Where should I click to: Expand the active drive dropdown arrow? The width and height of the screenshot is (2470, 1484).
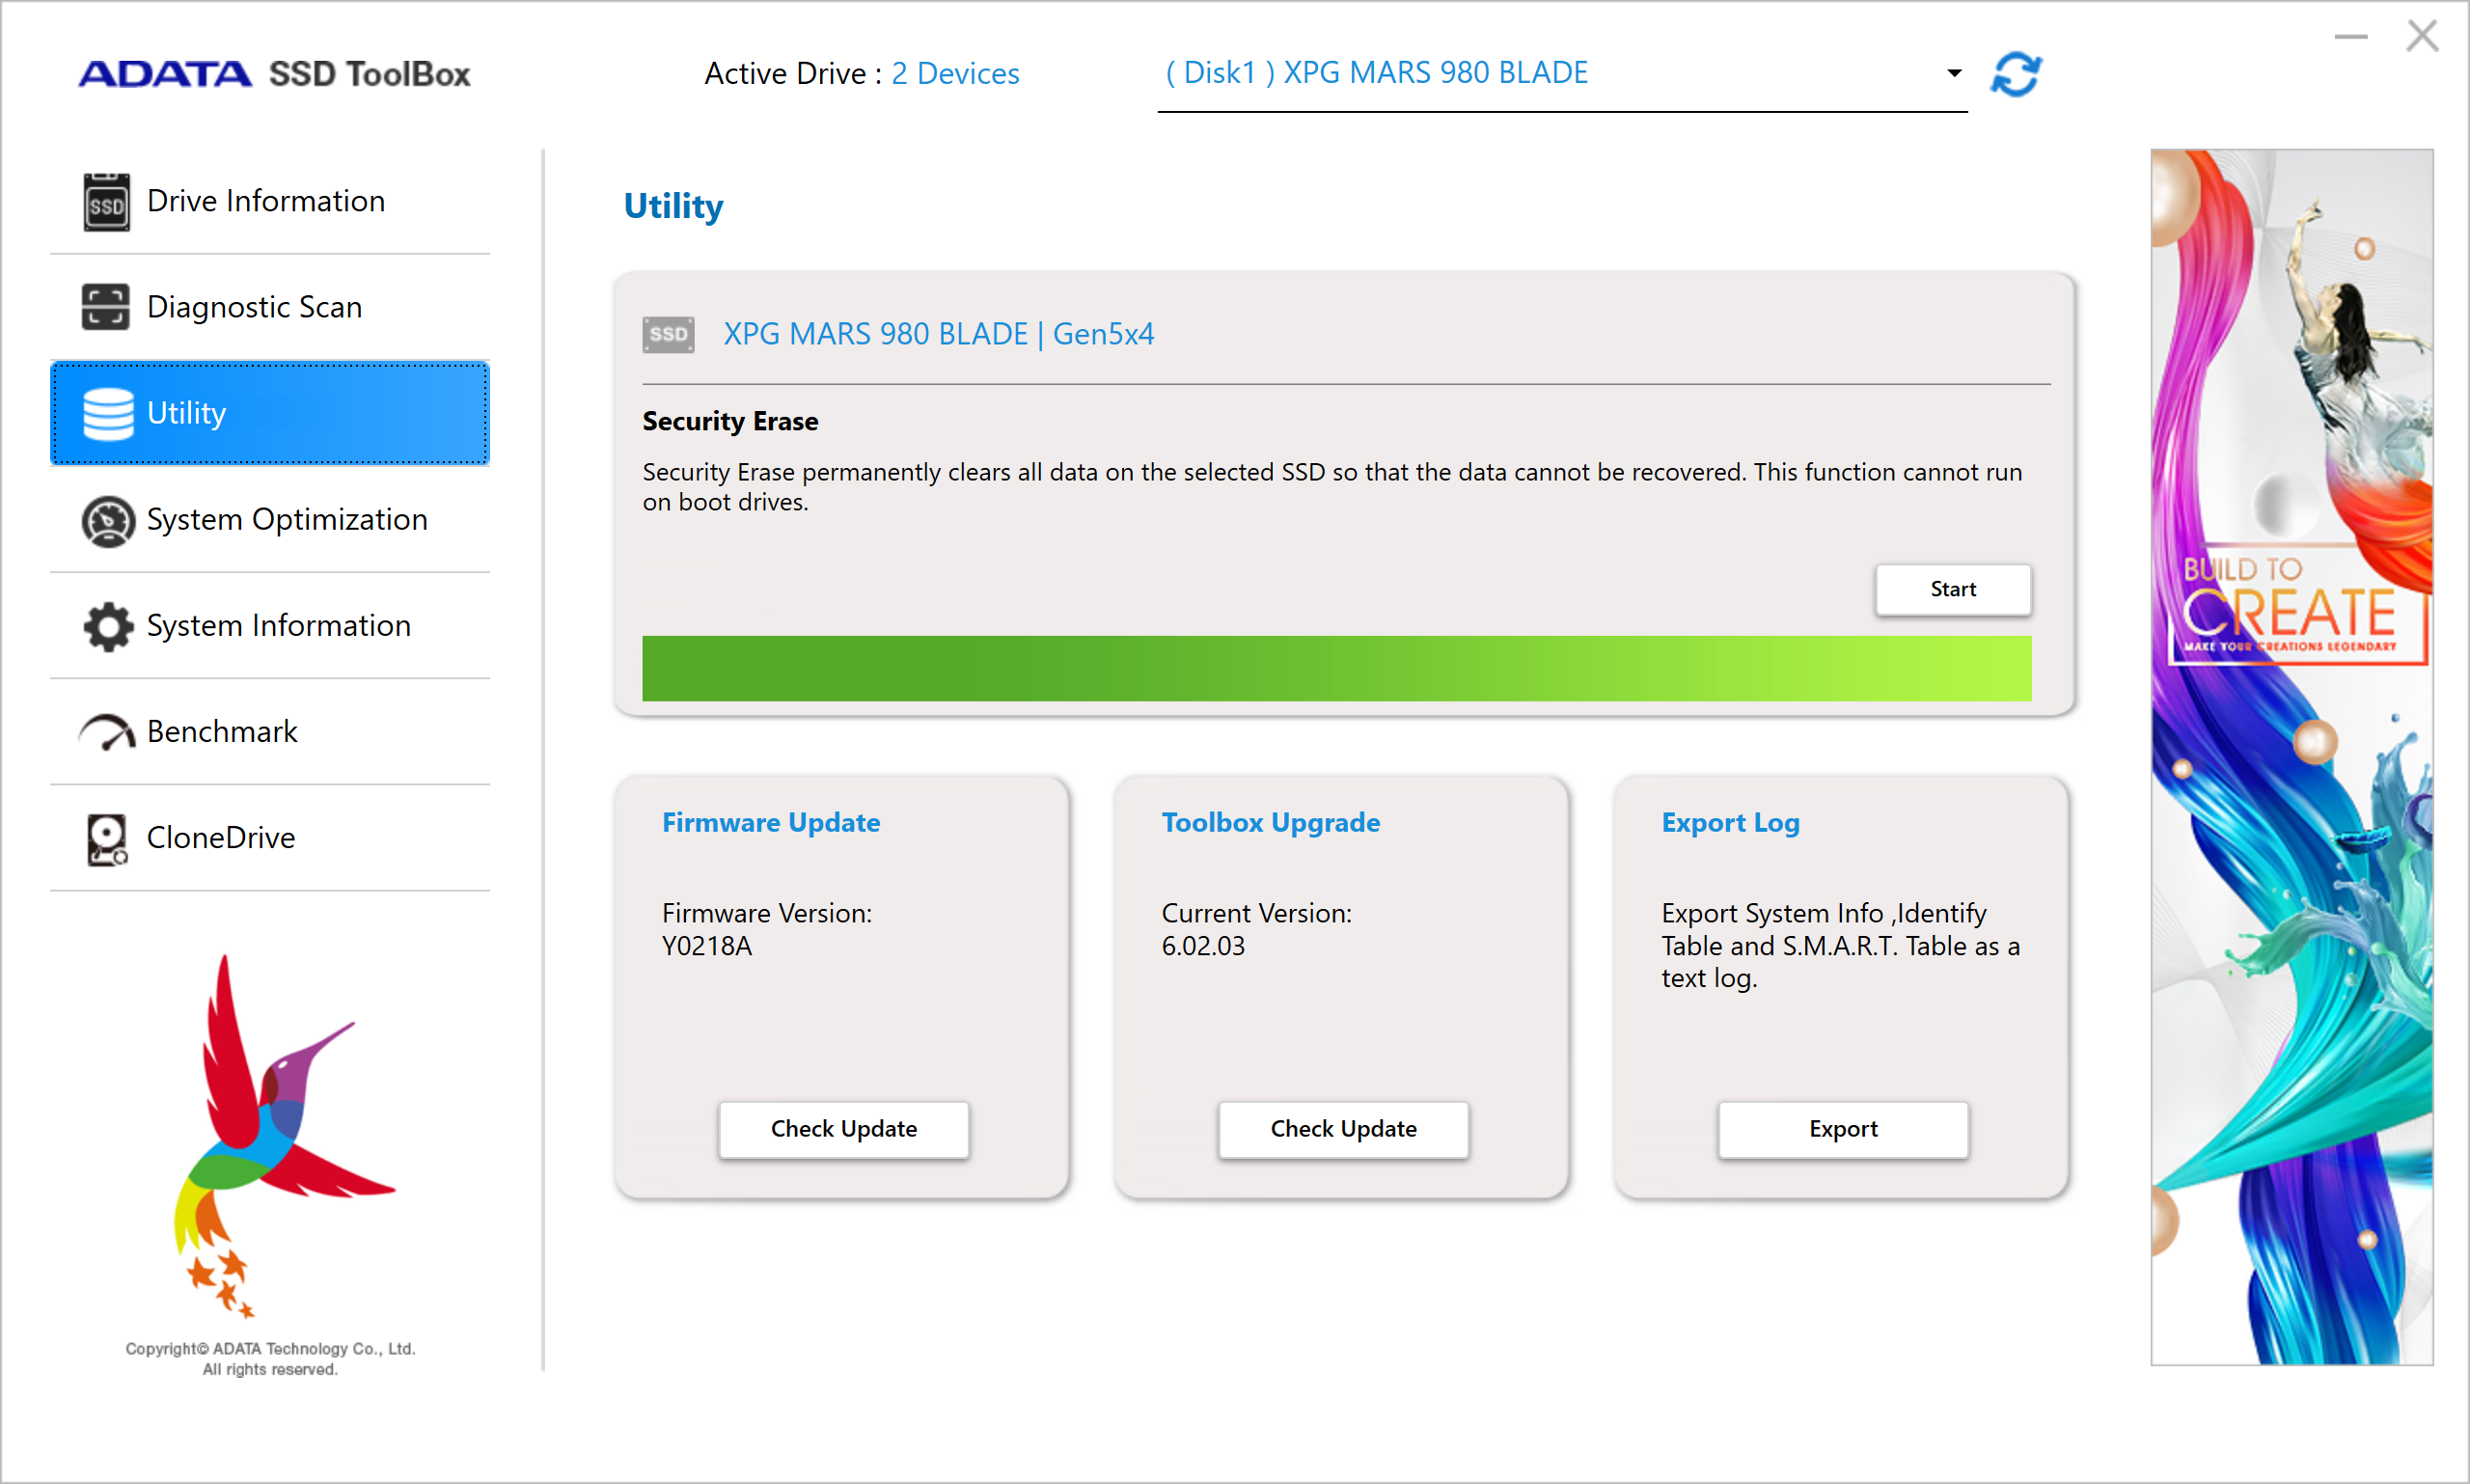coord(1953,73)
